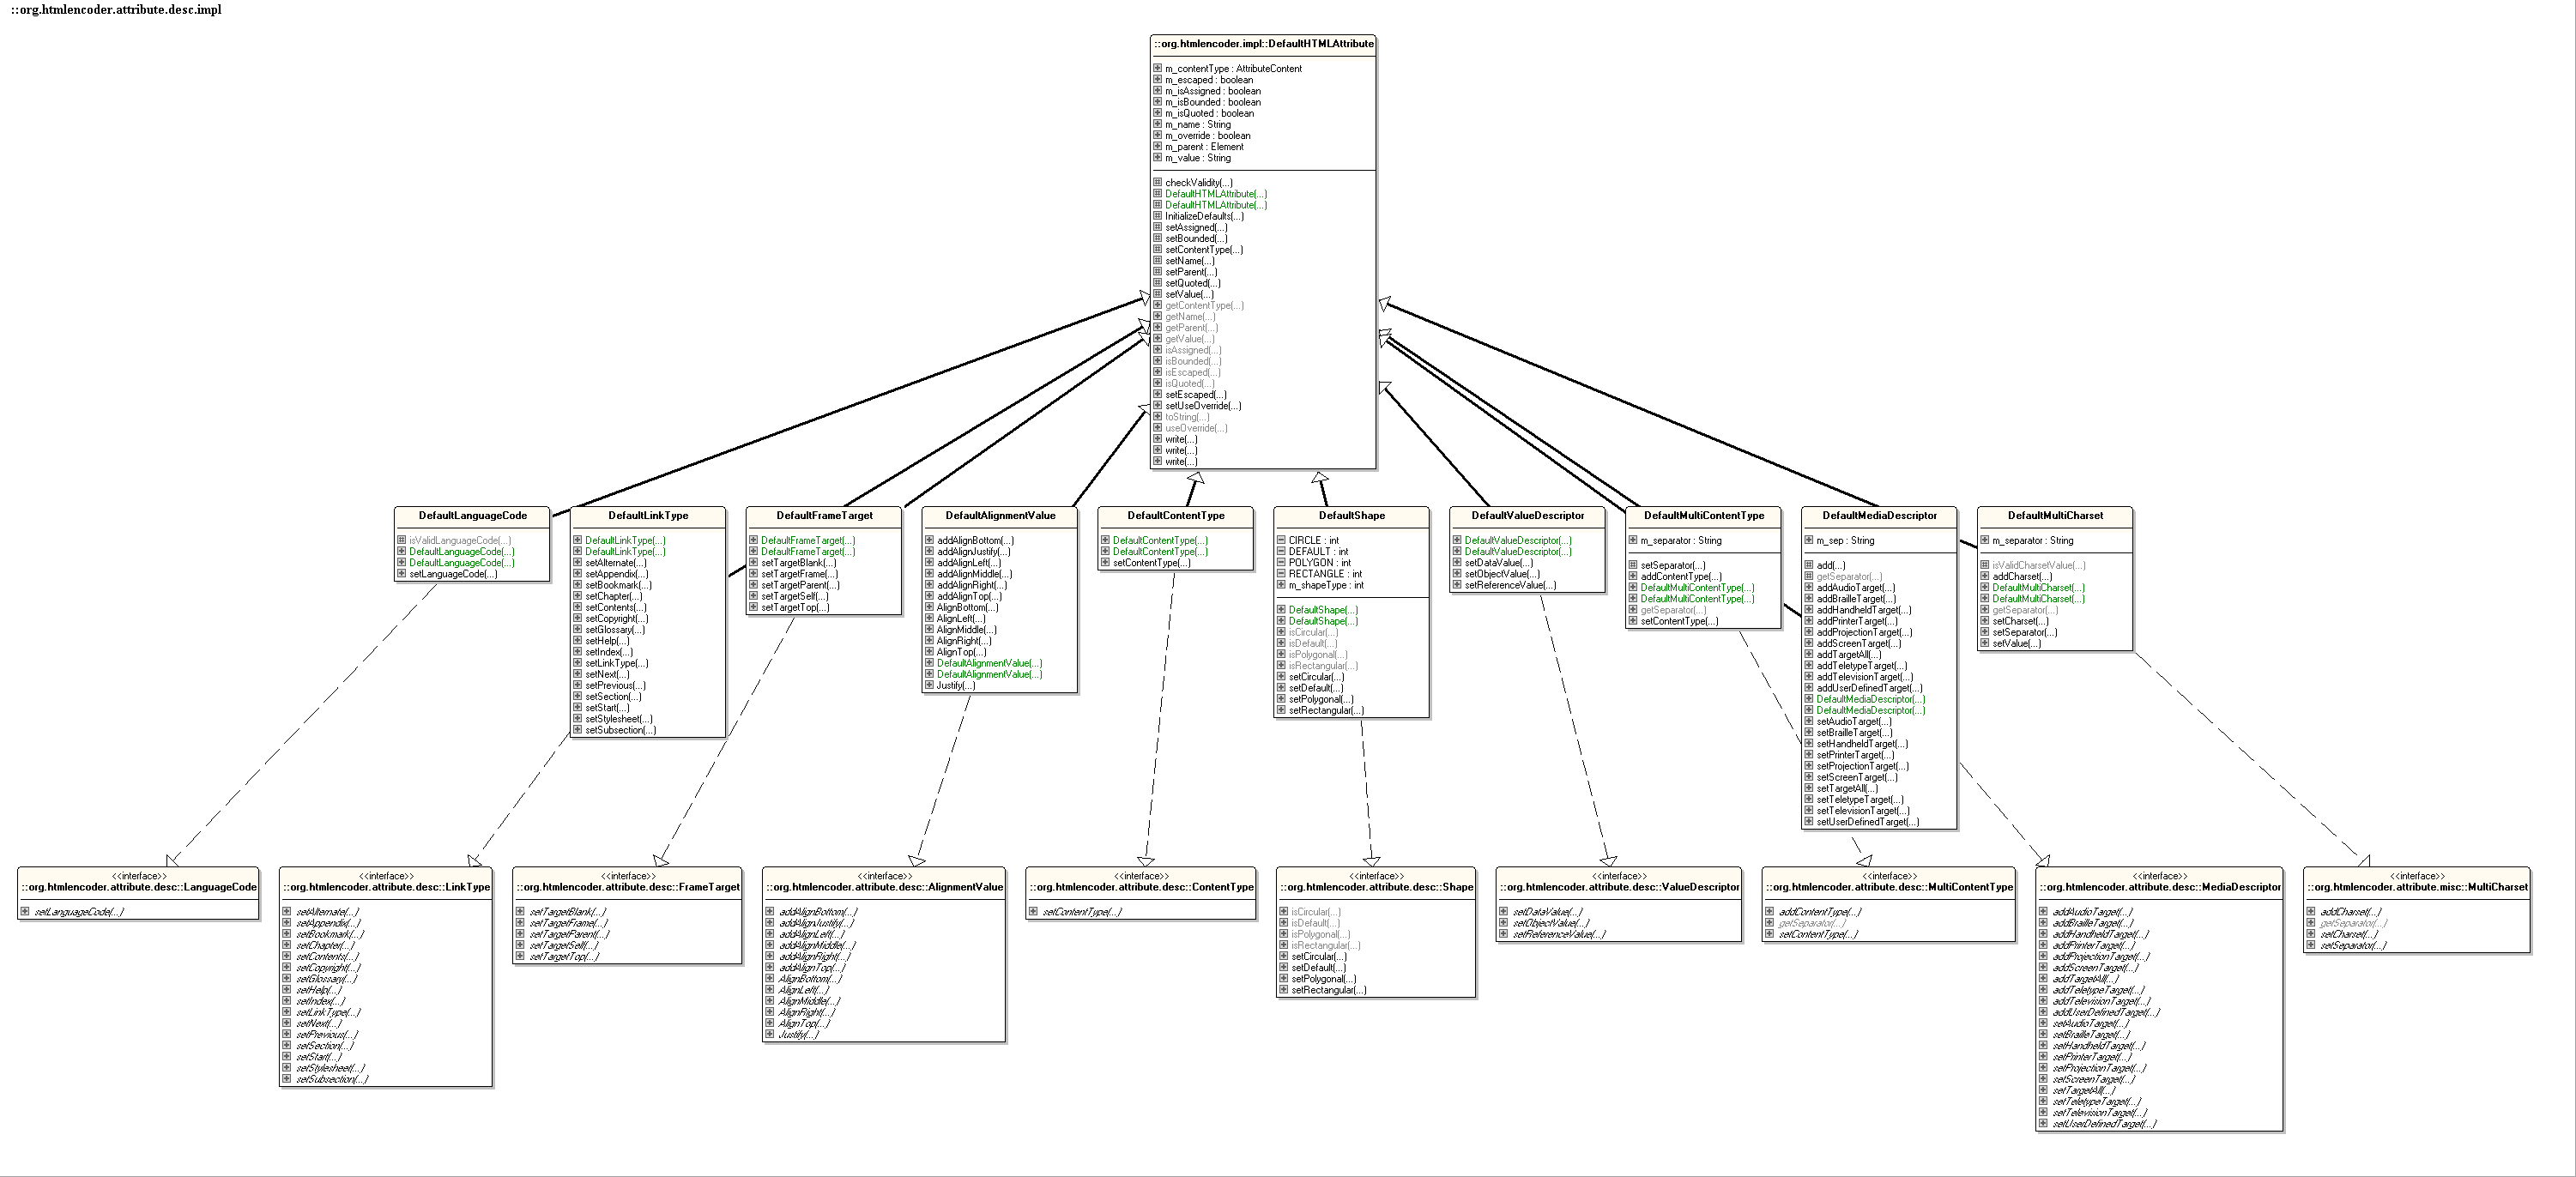2576x1177 pixels.
Task: Select the DefaultMultiContentType class title
Action: click(x=1704, y=516)
